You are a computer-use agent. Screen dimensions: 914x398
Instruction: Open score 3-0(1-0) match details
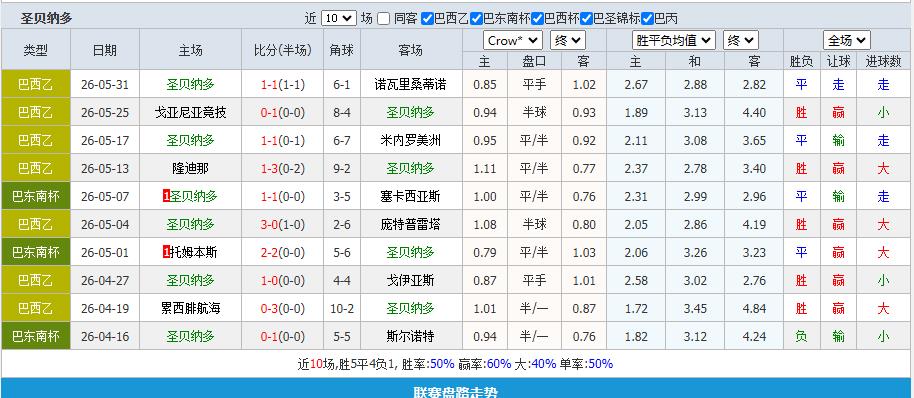pos(283,225)
